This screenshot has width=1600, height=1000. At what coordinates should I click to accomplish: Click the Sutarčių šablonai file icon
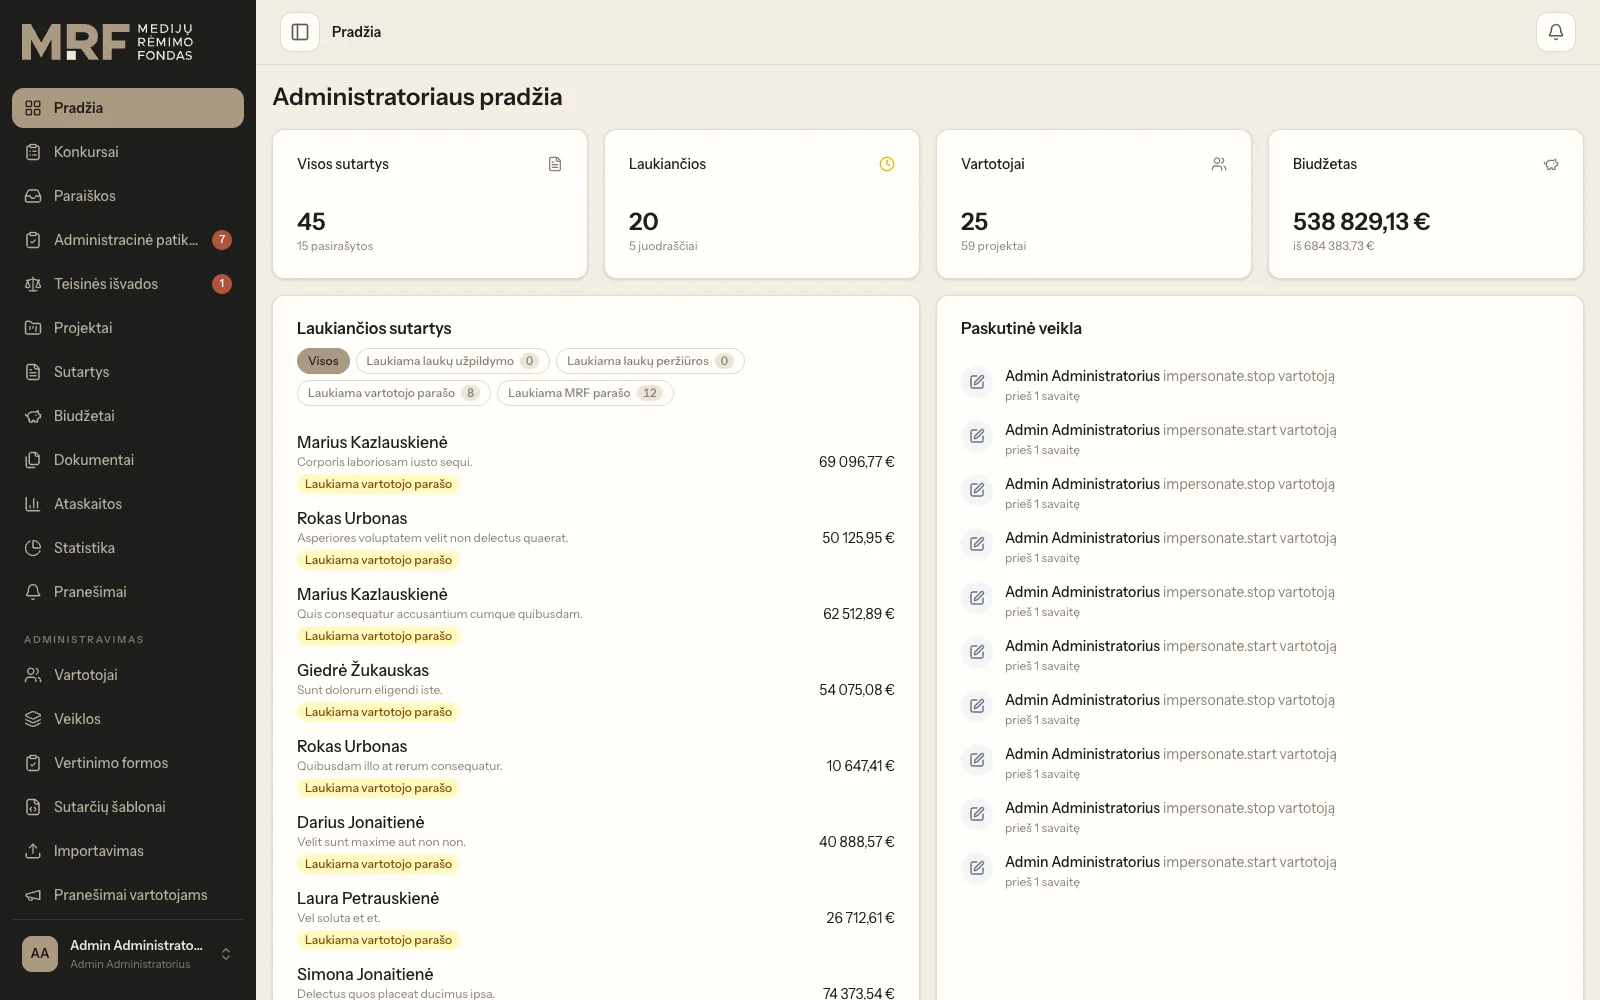pyautogui.click(x=33, y=807)
